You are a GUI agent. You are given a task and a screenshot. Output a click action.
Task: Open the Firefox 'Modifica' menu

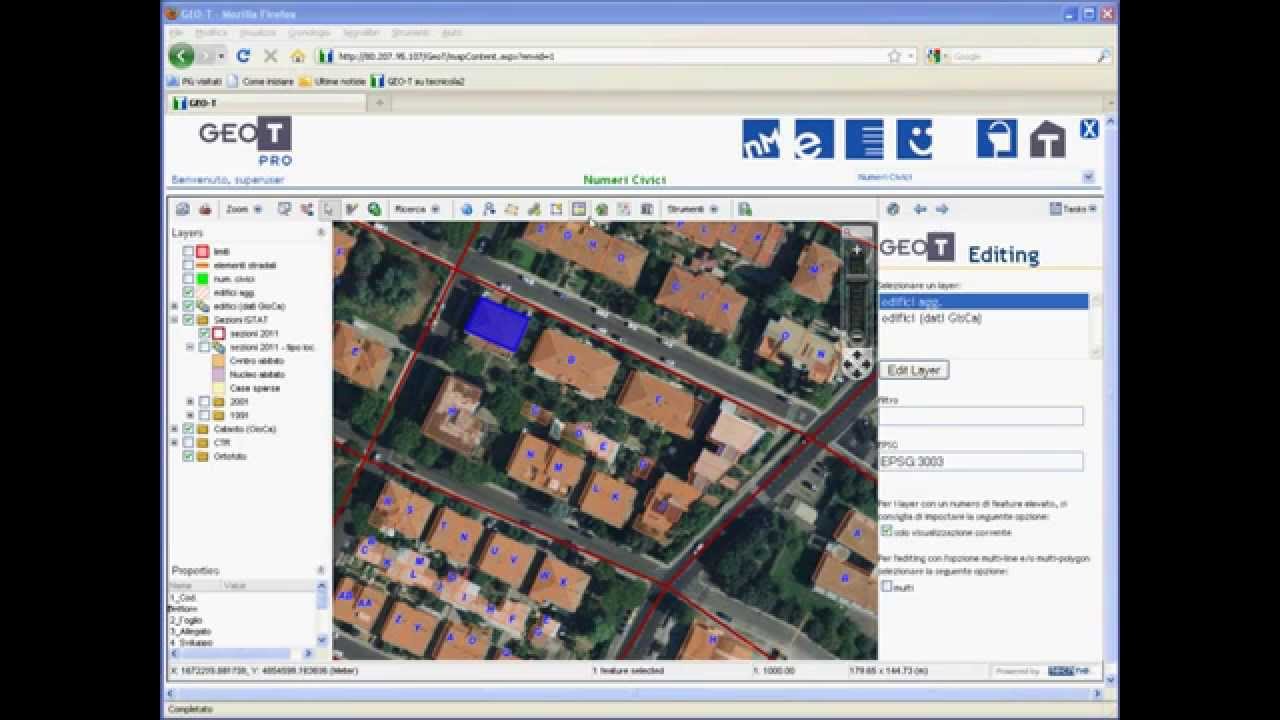tap(211, 33)
